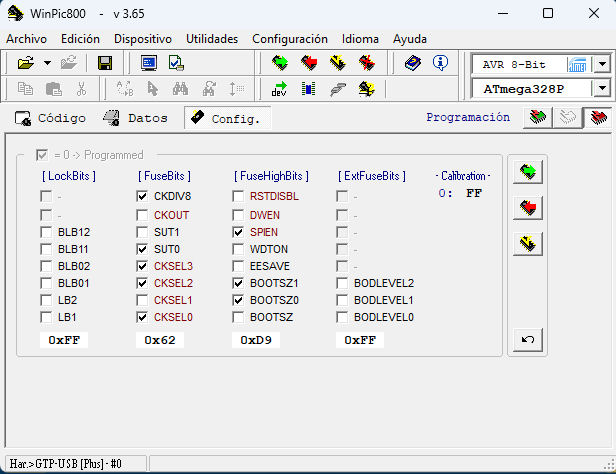Click the 'dev' green arrow detect icon
The image size is (616, 474).
tap(279, 89)
